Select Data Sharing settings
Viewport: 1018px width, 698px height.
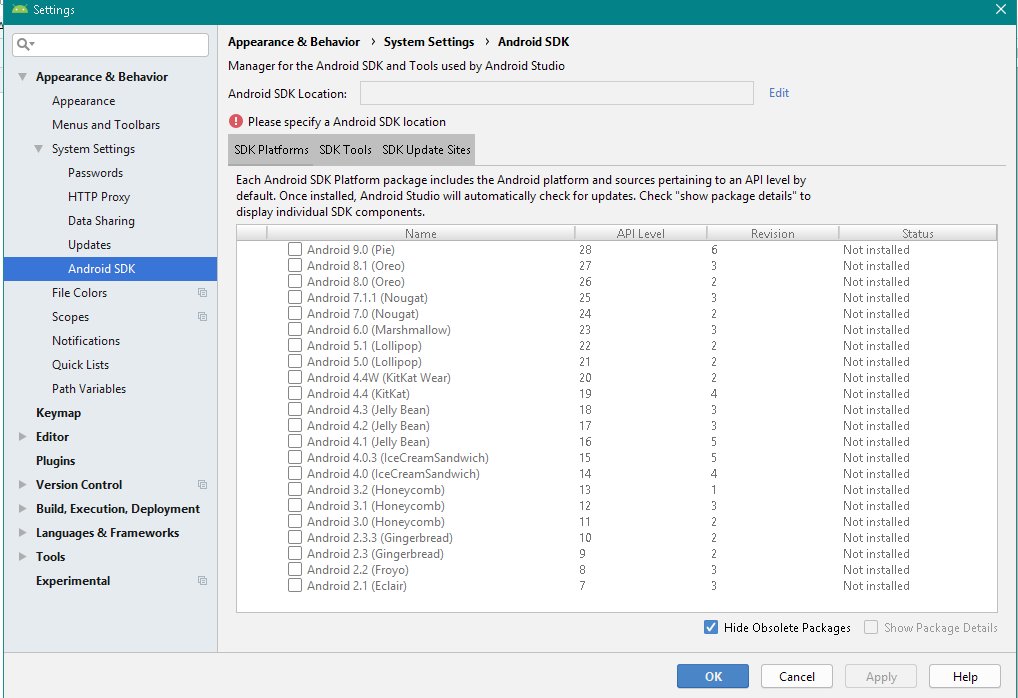pyautogui.click(x=101, y=221)
